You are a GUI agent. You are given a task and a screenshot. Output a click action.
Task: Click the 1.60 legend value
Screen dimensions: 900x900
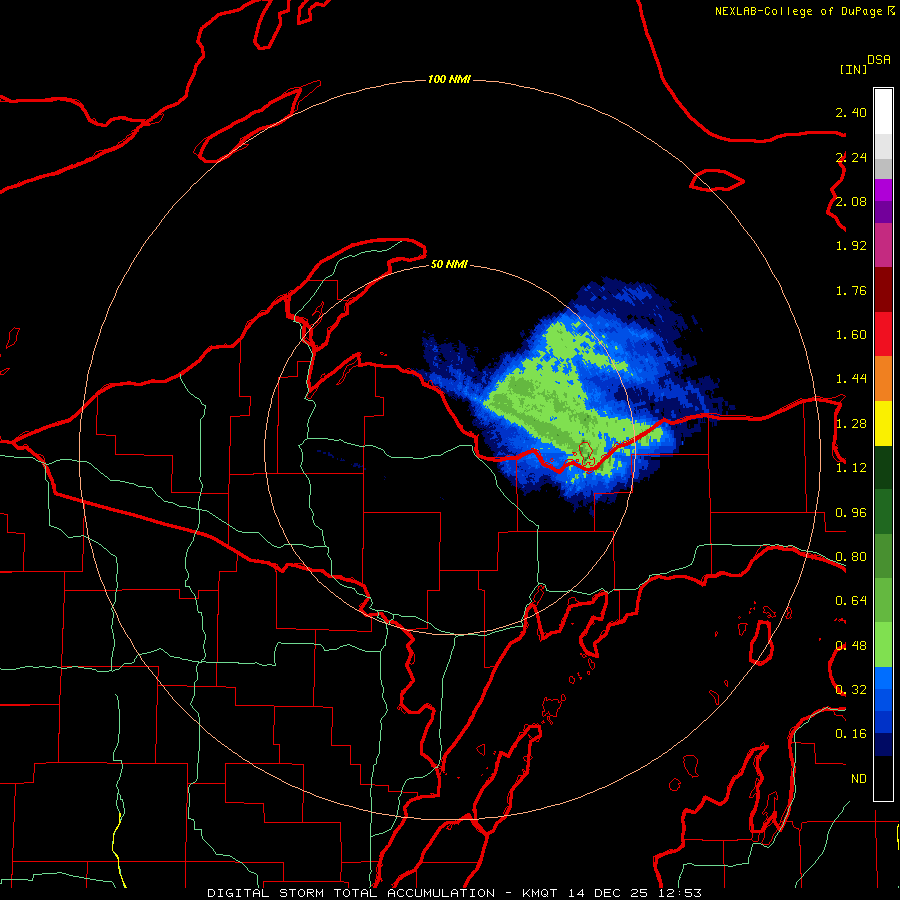(x=851, y=335)
